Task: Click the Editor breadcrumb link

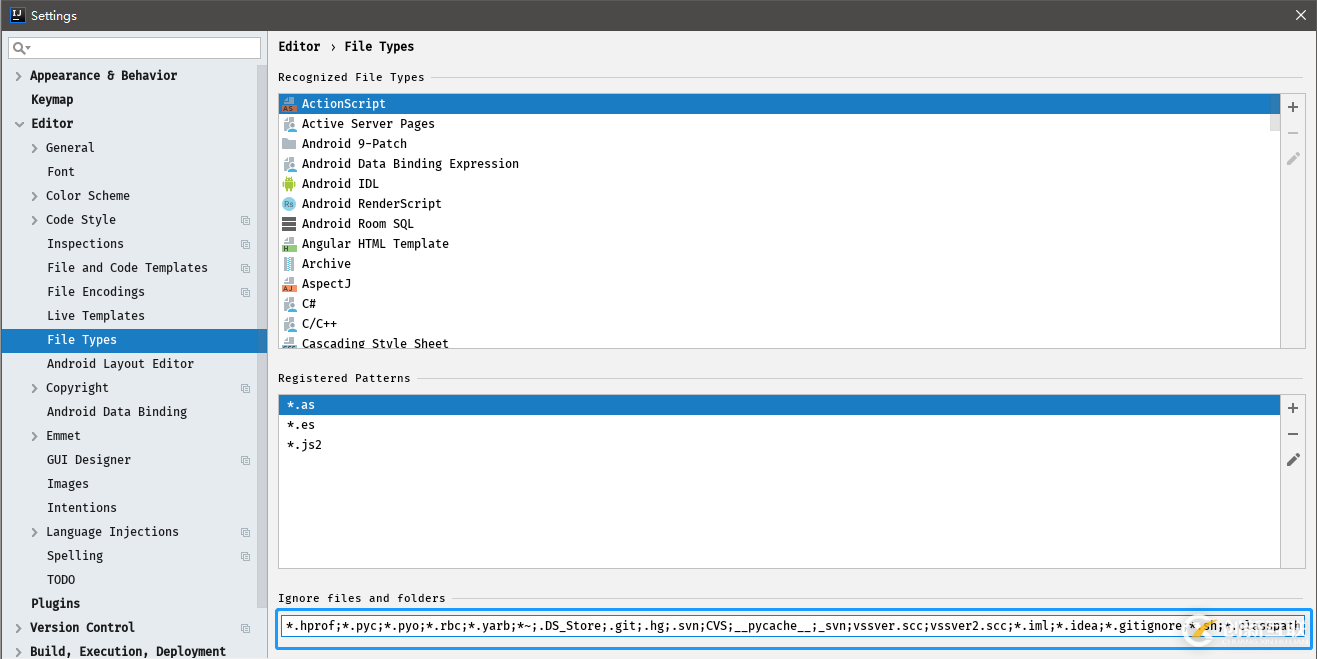Action: point(299,47)
